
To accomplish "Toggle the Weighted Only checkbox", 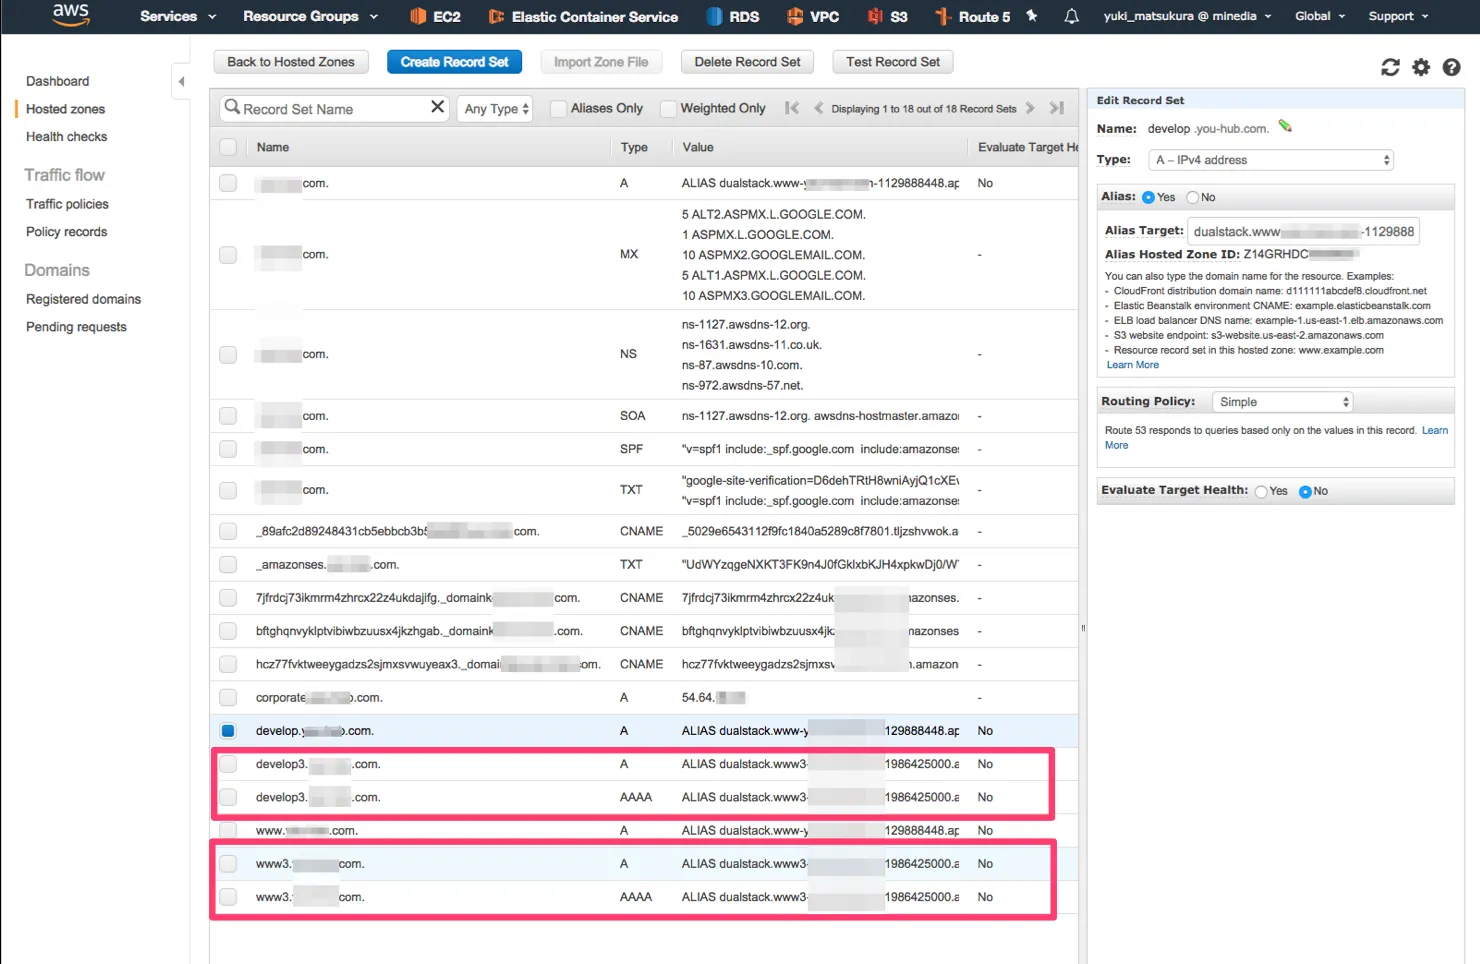I will click(x=668, y=109).
